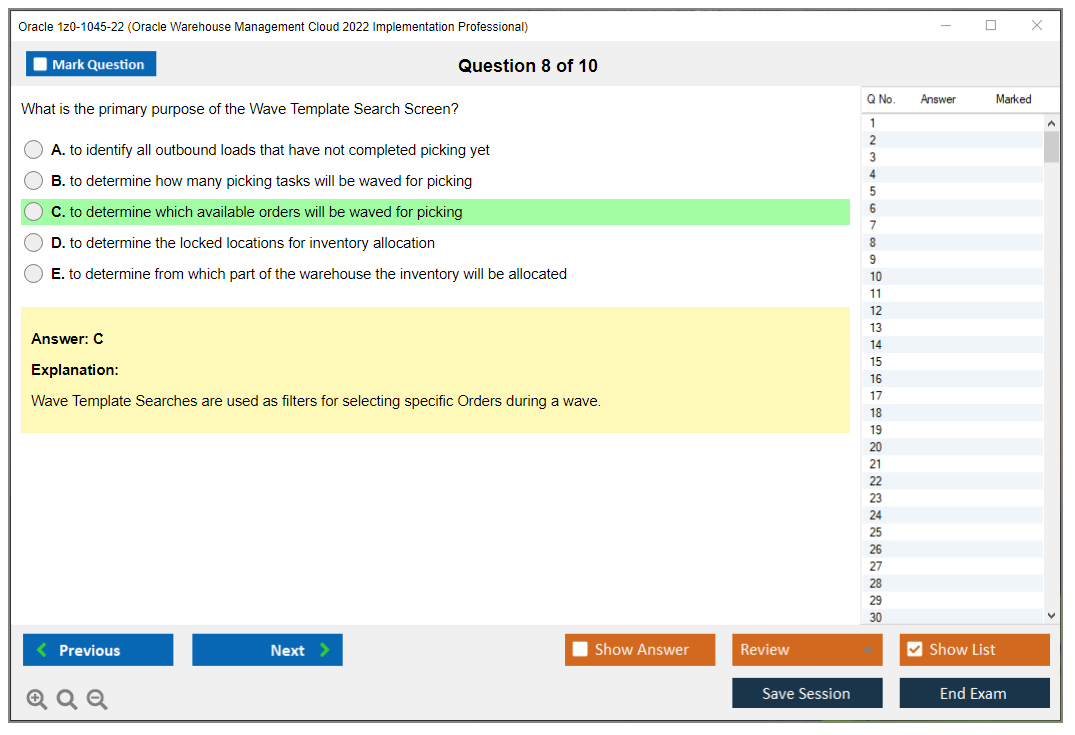Click the question list scrollbar down arrow

(x=1050, y=616)
